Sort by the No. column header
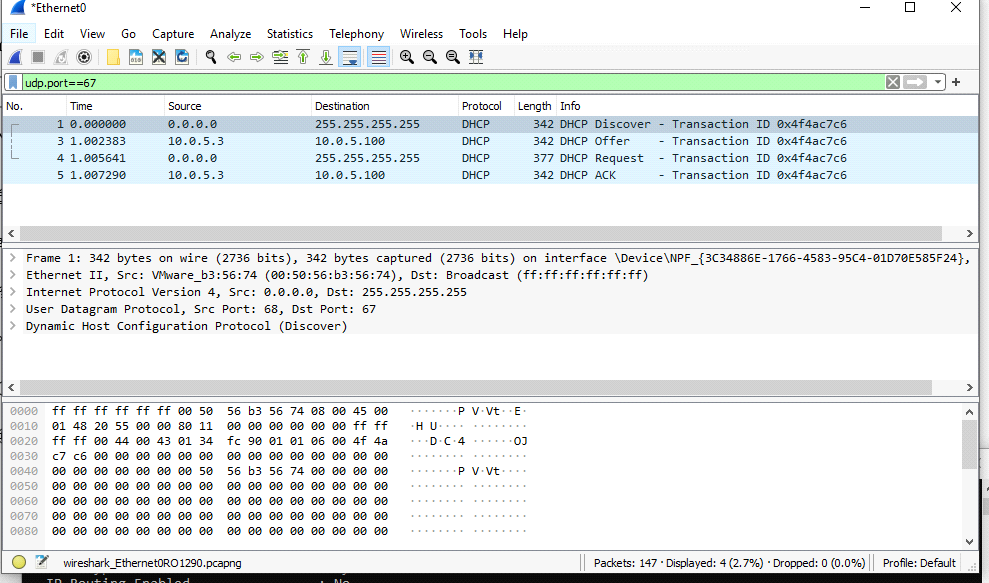This screenshot has height=583, width=989. [x=35, y=106]
